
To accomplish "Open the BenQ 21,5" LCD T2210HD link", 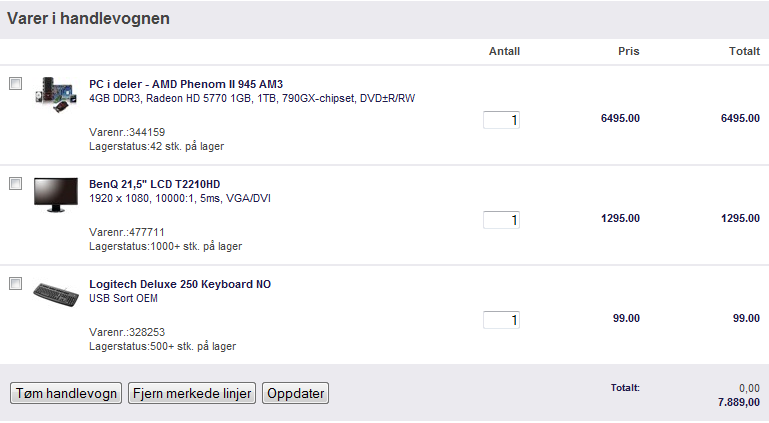I will coord(154,184).
